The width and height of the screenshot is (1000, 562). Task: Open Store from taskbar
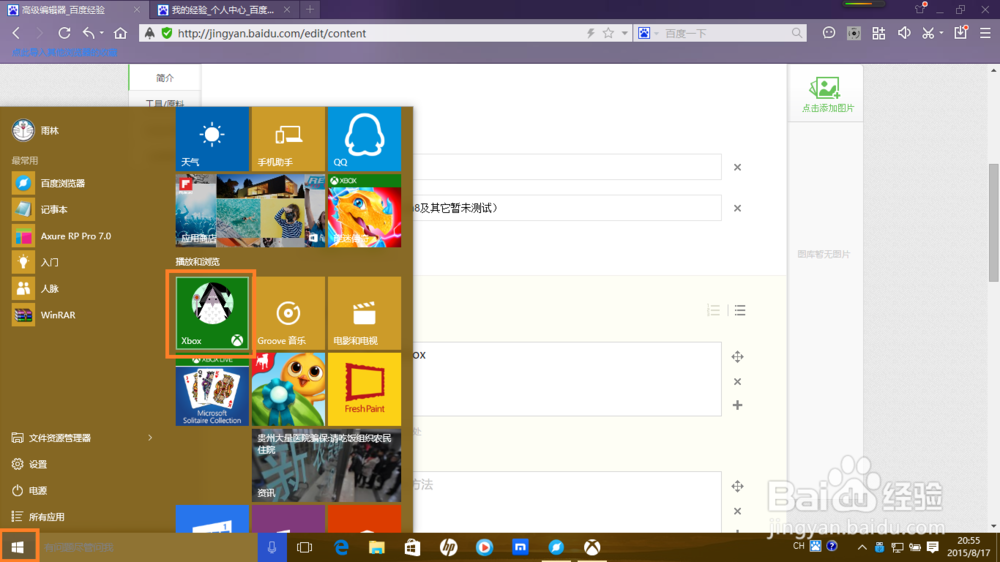pyautogui.click(x=413, y=547)
